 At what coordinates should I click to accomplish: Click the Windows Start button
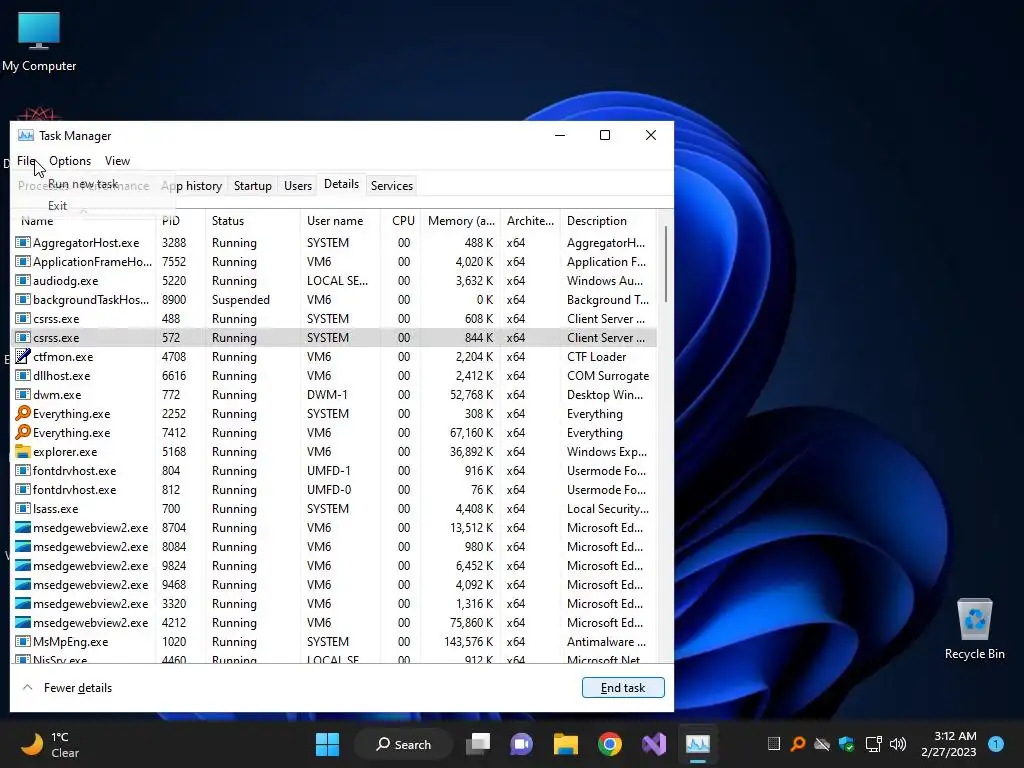[327, 744]
